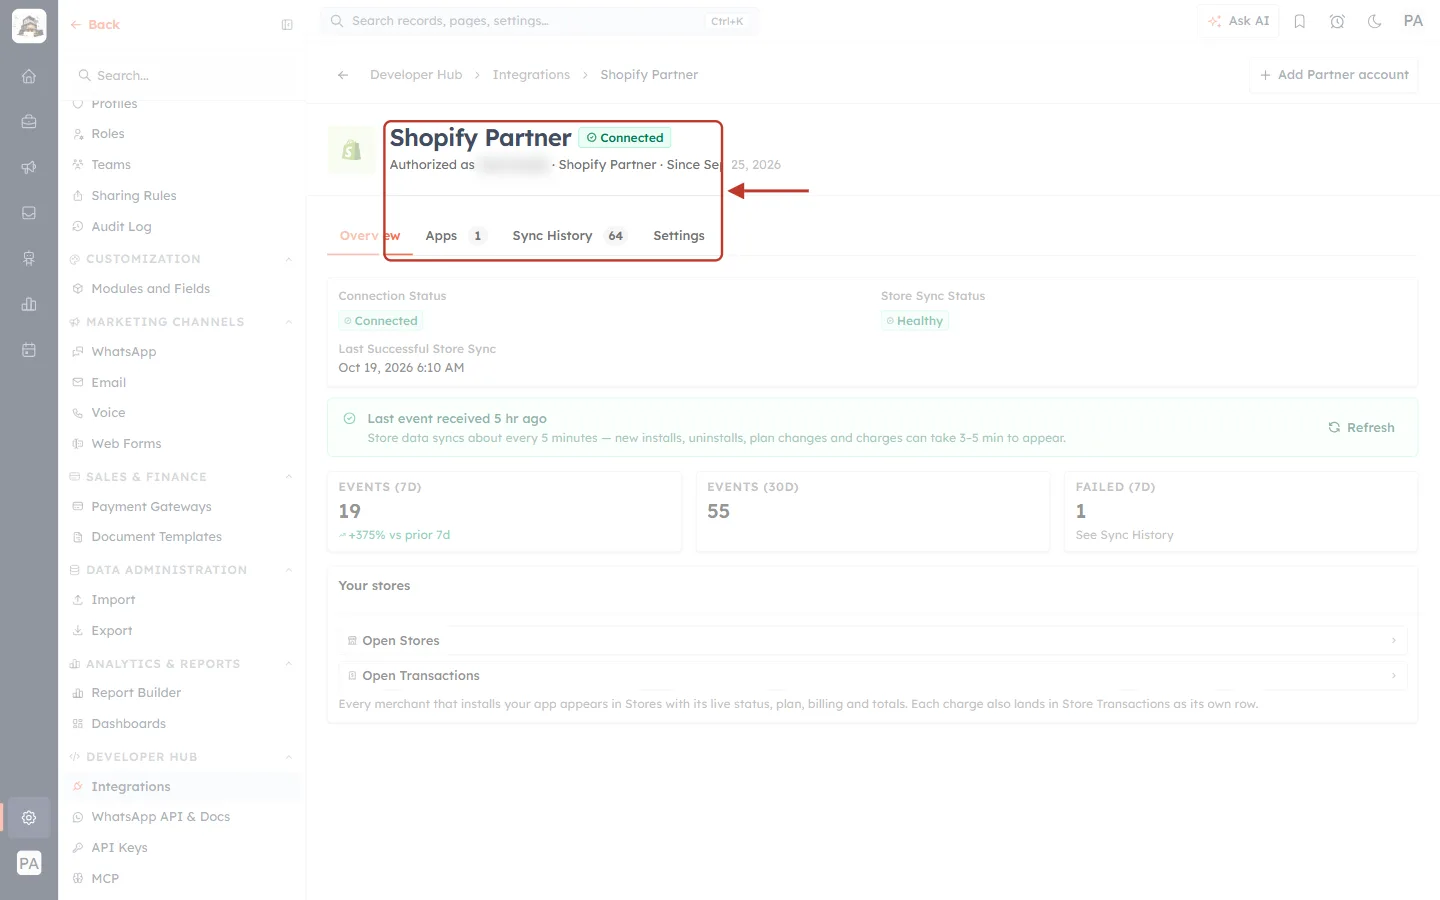Open the Open Stores row
1440x900 pixels.
872,641
